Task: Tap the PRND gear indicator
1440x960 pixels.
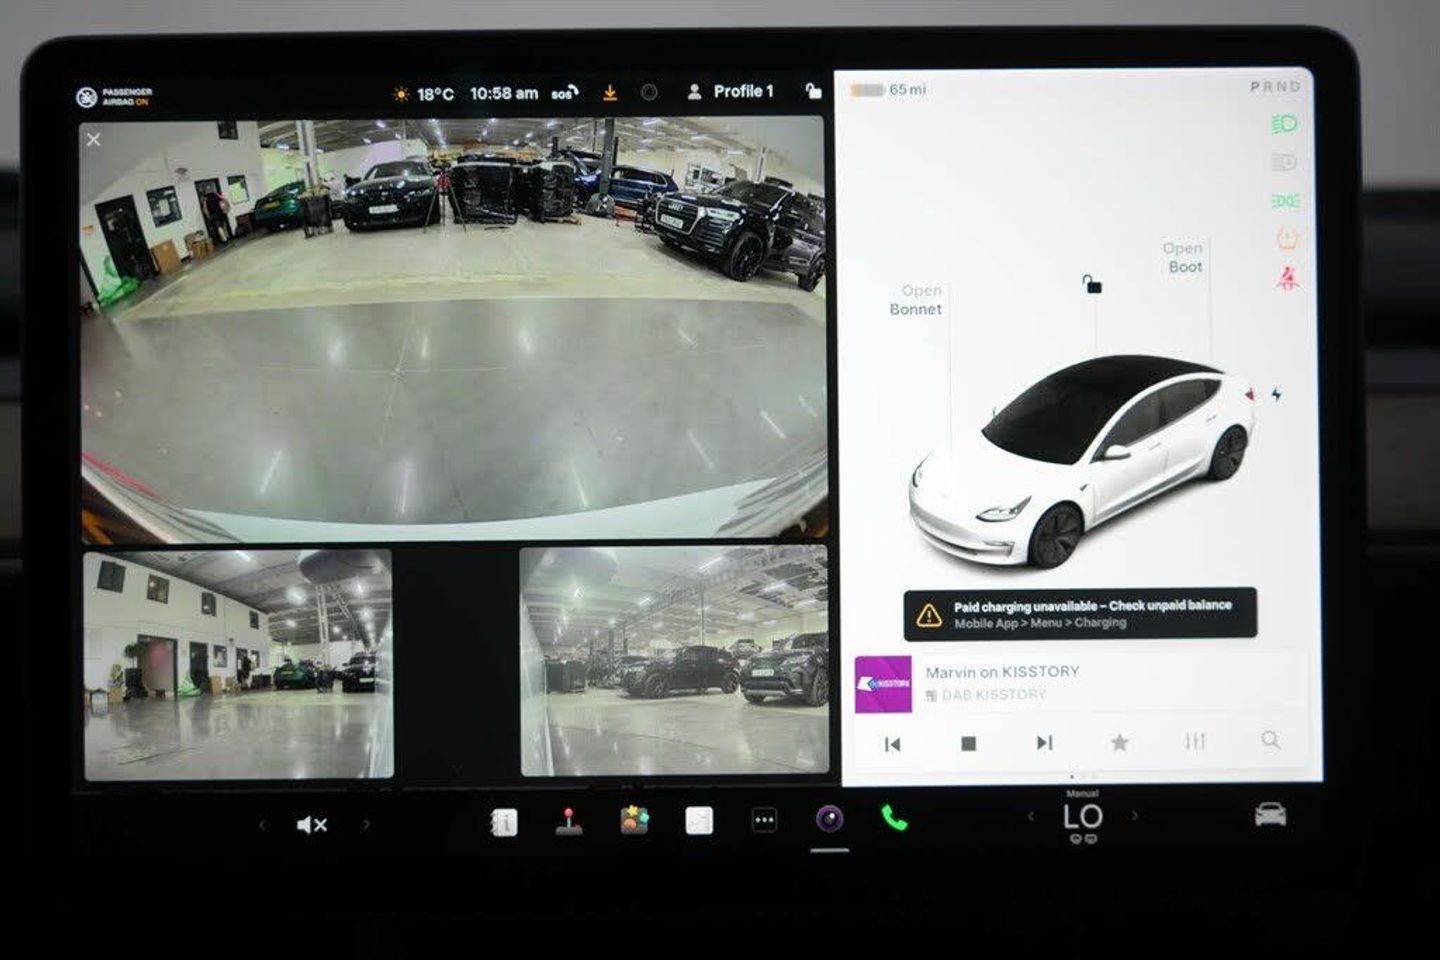Action: 1275,87
